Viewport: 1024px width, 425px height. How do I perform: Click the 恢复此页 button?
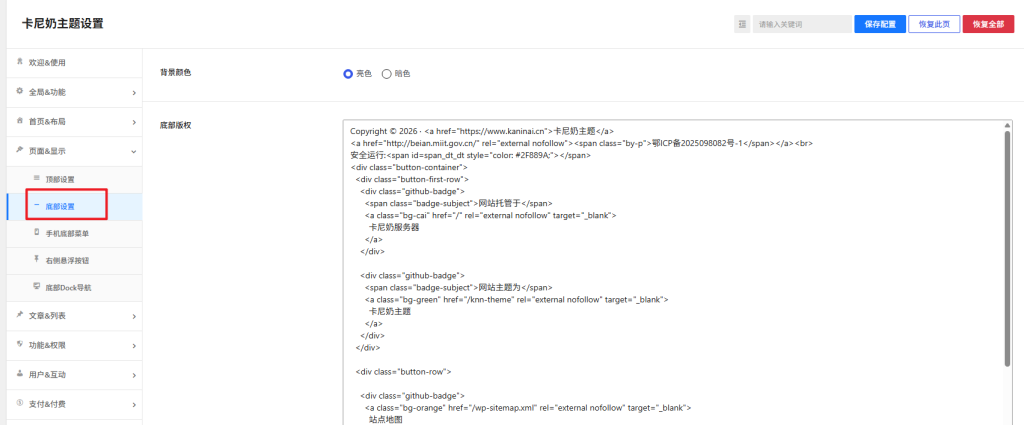[x=934, y=24]
